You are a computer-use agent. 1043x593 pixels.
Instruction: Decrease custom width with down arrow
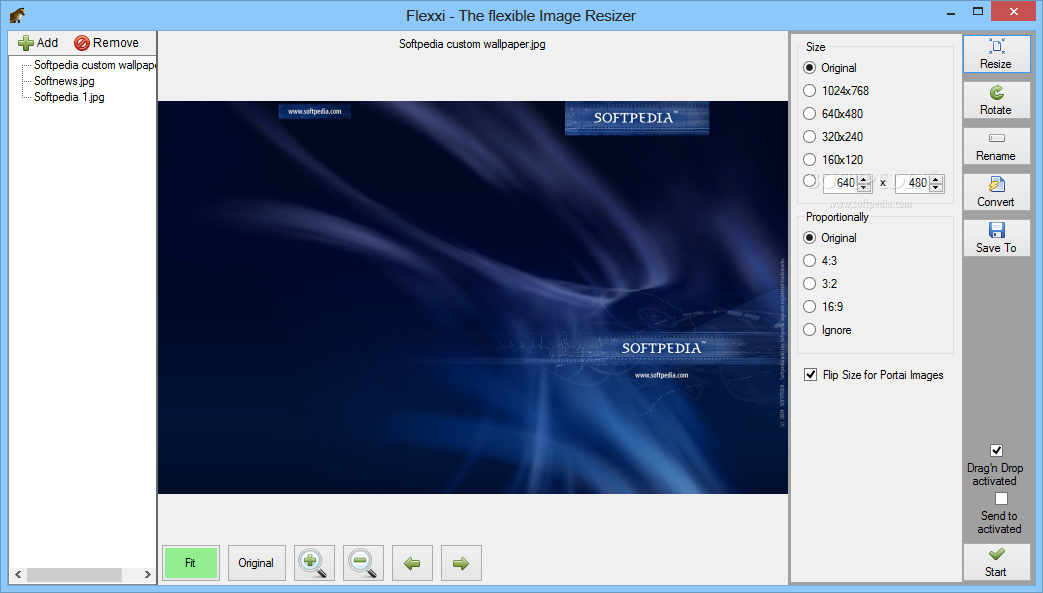864,188
